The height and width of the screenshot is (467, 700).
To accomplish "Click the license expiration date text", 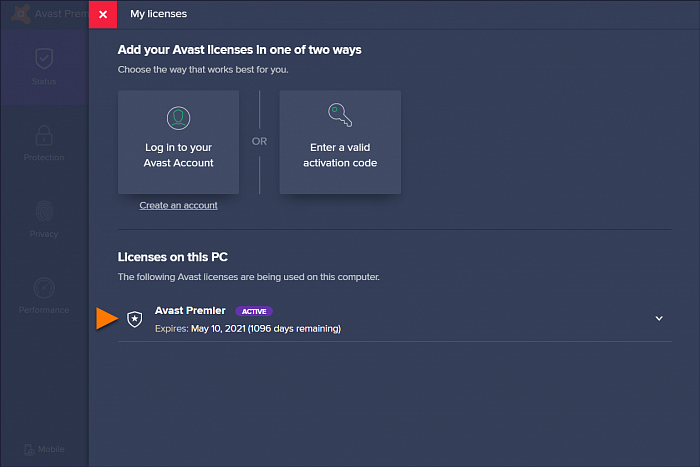I will click(248, 328).
